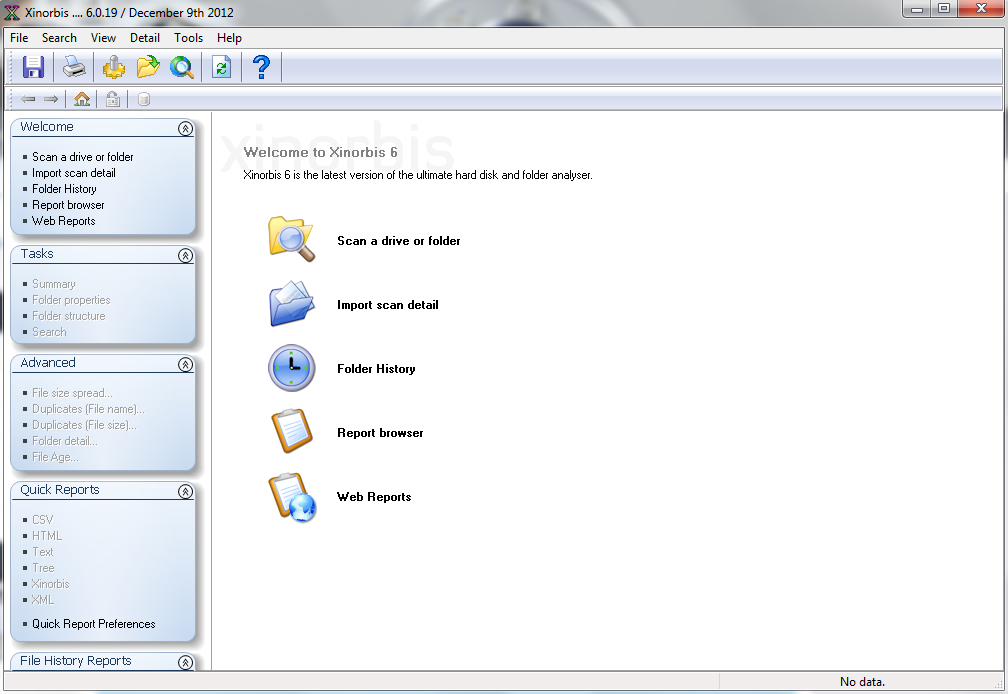The width and height of the screenshot is (1008, 694).
Task: Open help via the blue question mark
Action: coord(261,67)
